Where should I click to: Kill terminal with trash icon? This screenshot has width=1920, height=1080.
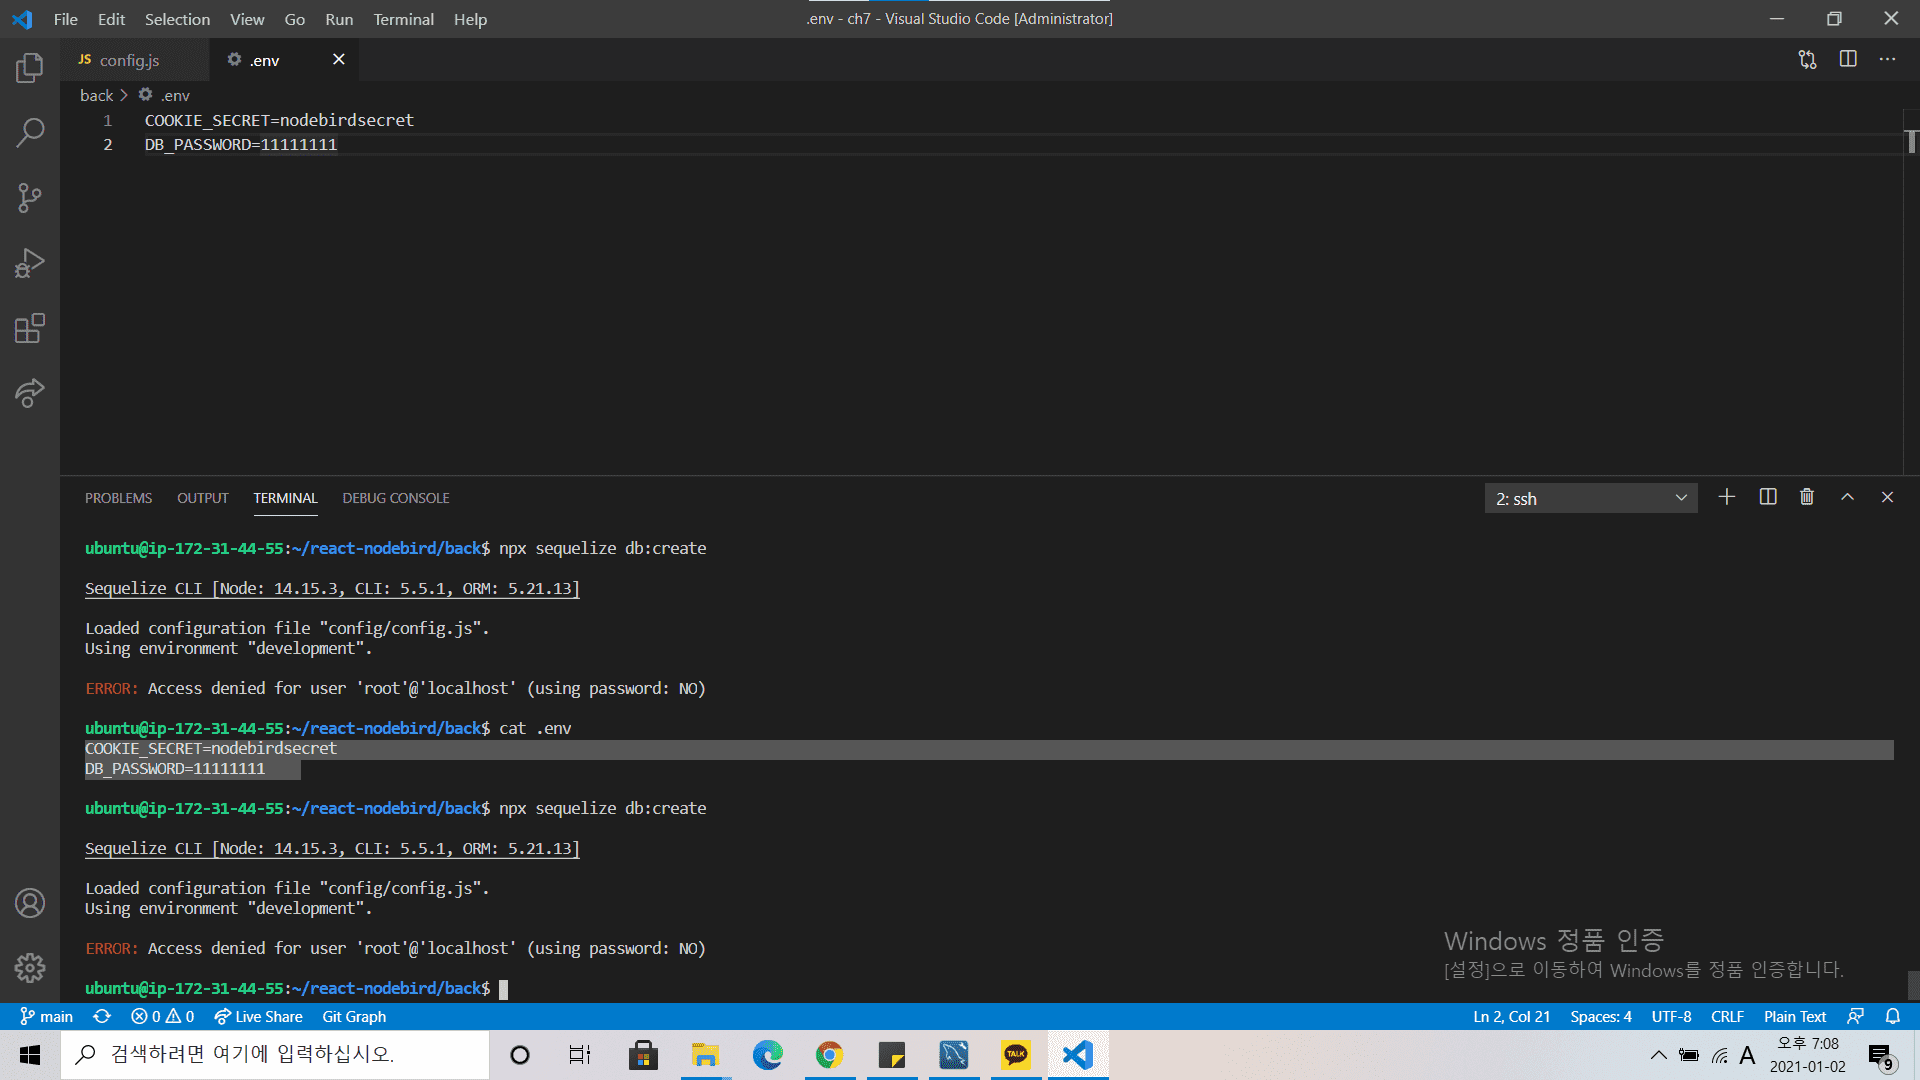pyautogui.click(x=1807, y=497)
